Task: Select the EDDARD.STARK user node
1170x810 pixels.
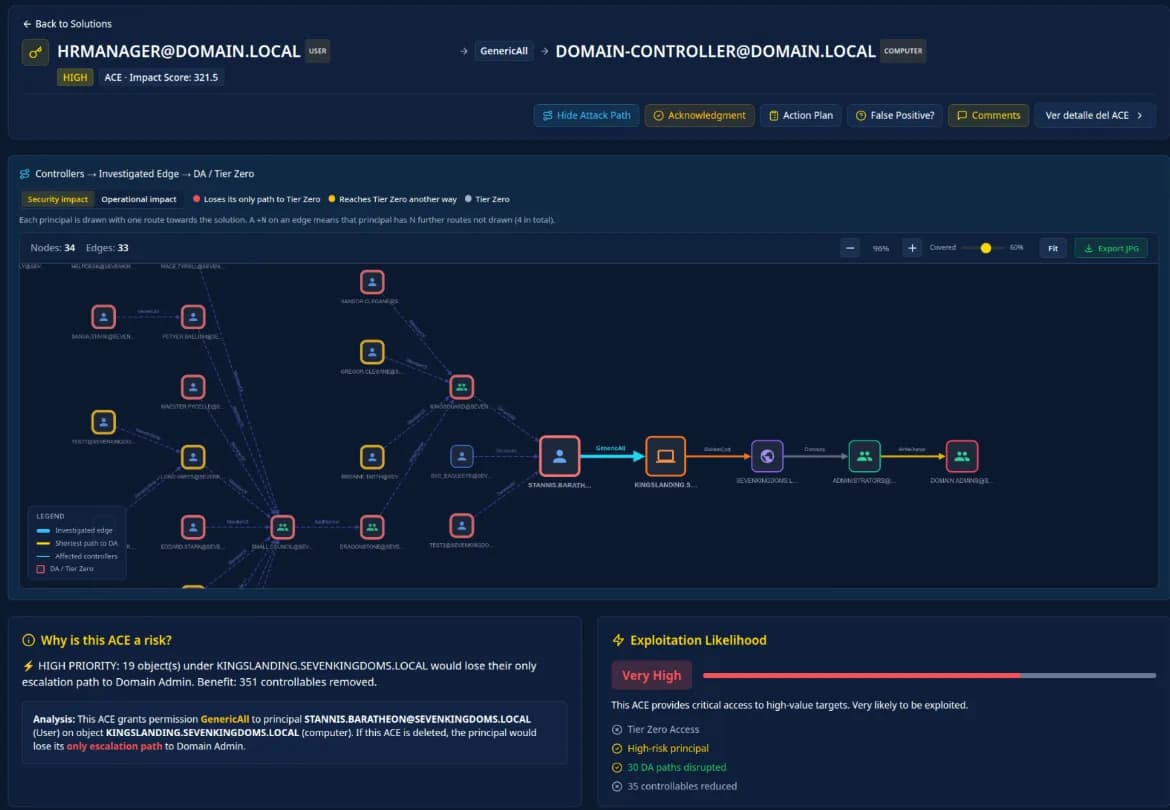Action: [x=193, y=527]
